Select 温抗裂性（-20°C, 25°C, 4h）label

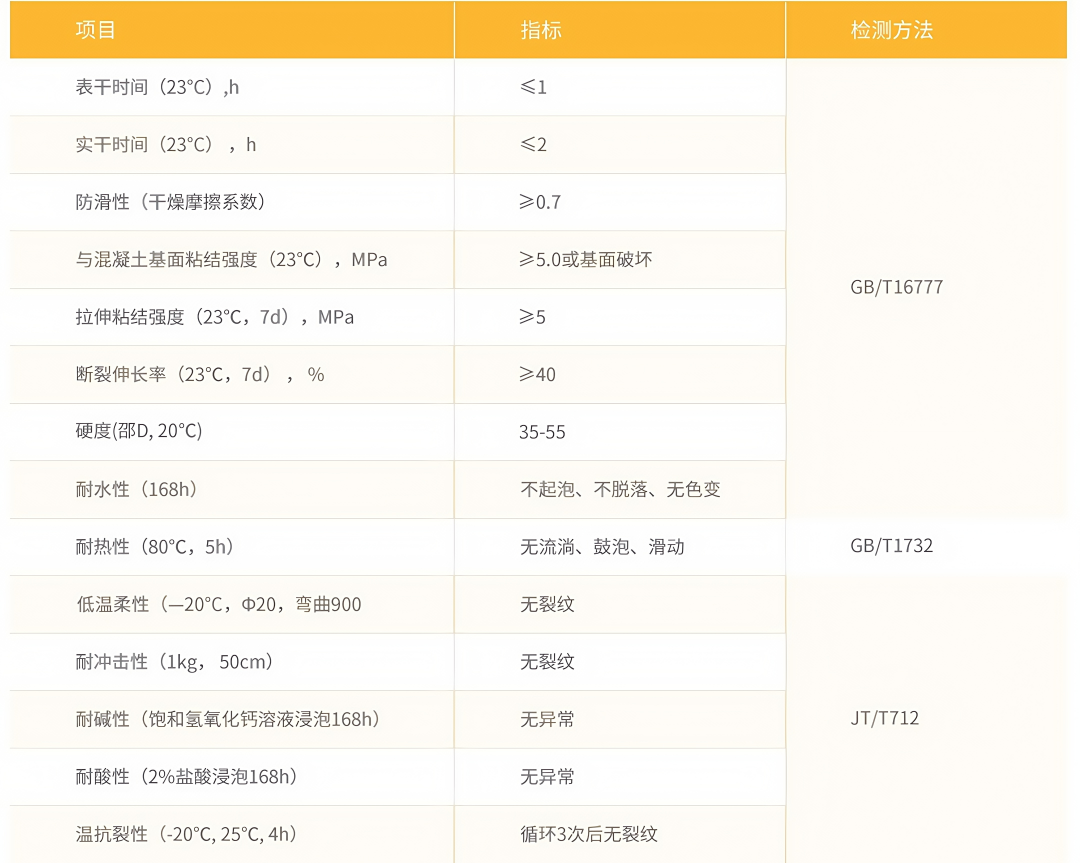(187, 834)
